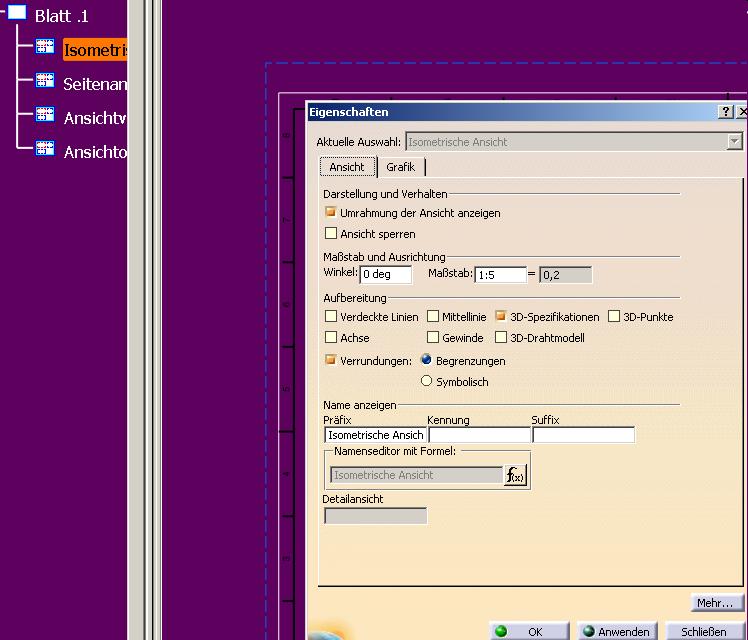Click the Mehr... button
Viewport: 748px width, 640px height.
(x=717, y=603)
